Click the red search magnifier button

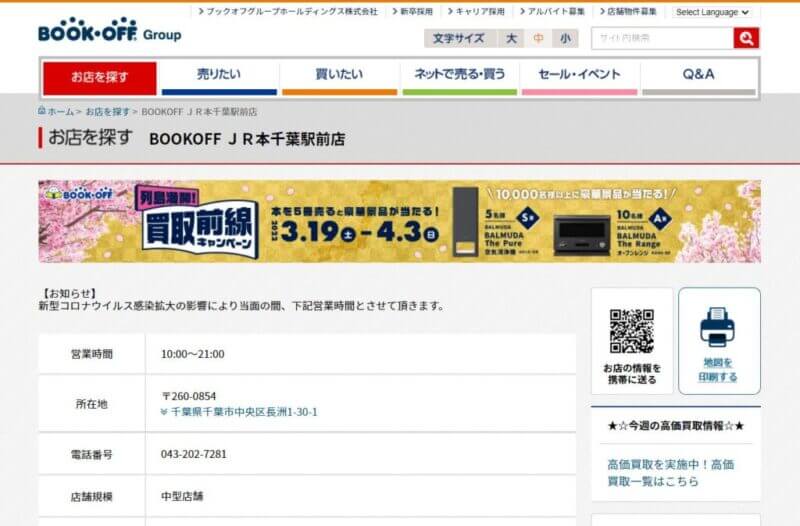pos(746,38)
